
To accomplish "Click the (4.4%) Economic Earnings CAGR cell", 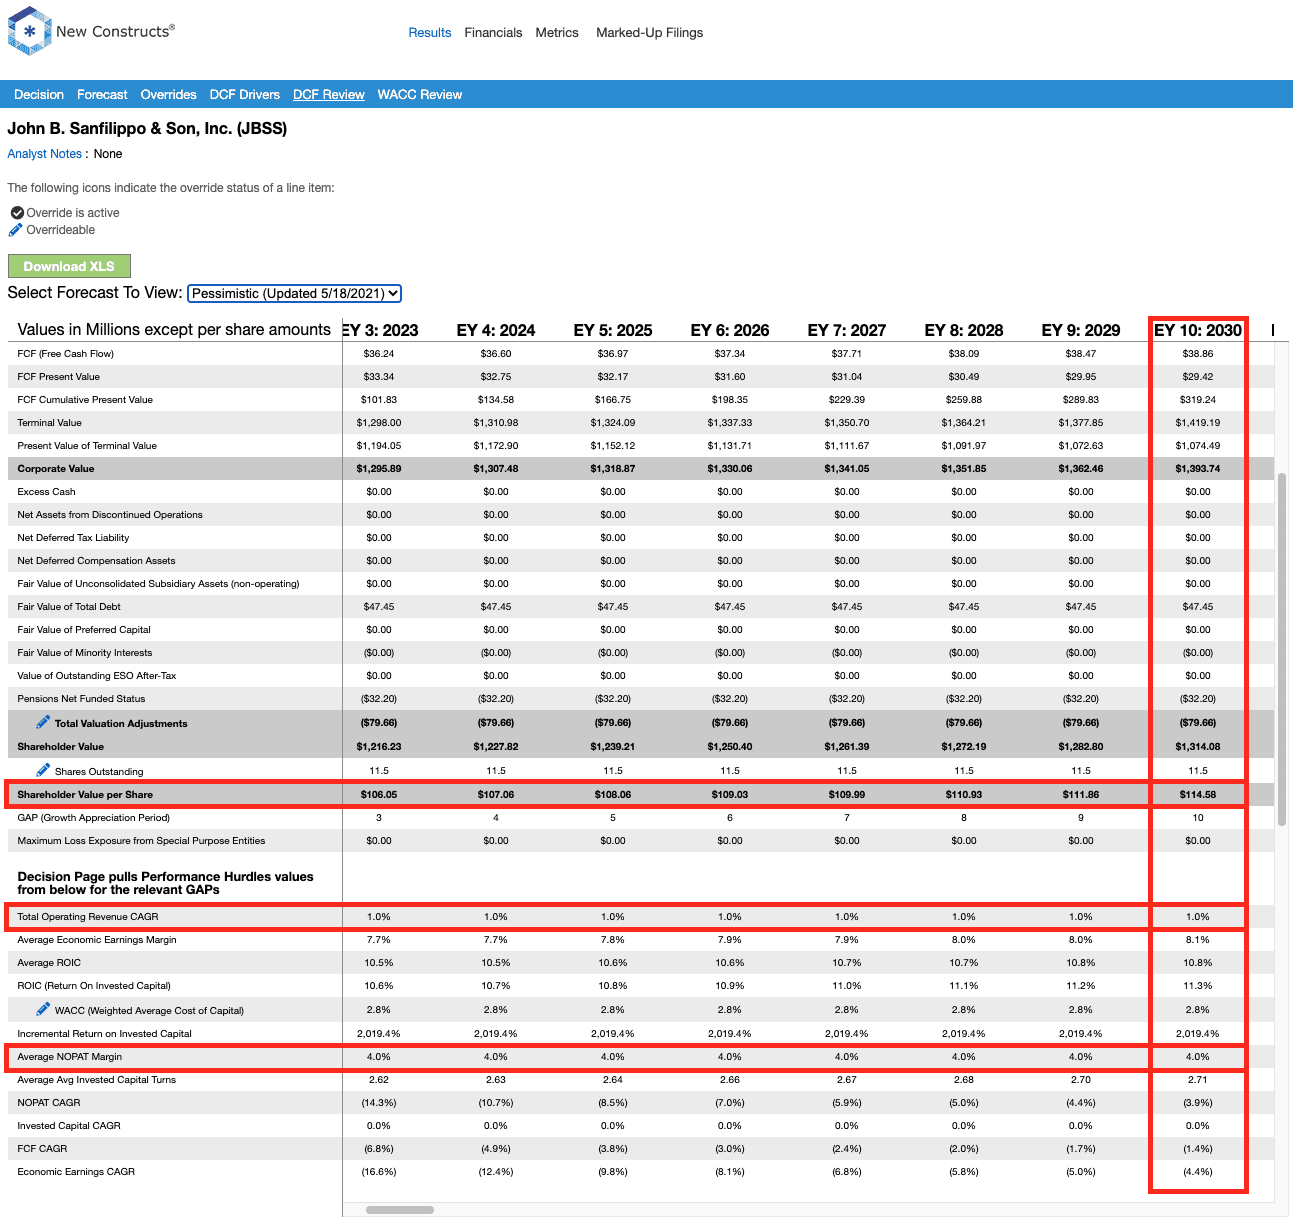I will (x=1198, y=1172).
